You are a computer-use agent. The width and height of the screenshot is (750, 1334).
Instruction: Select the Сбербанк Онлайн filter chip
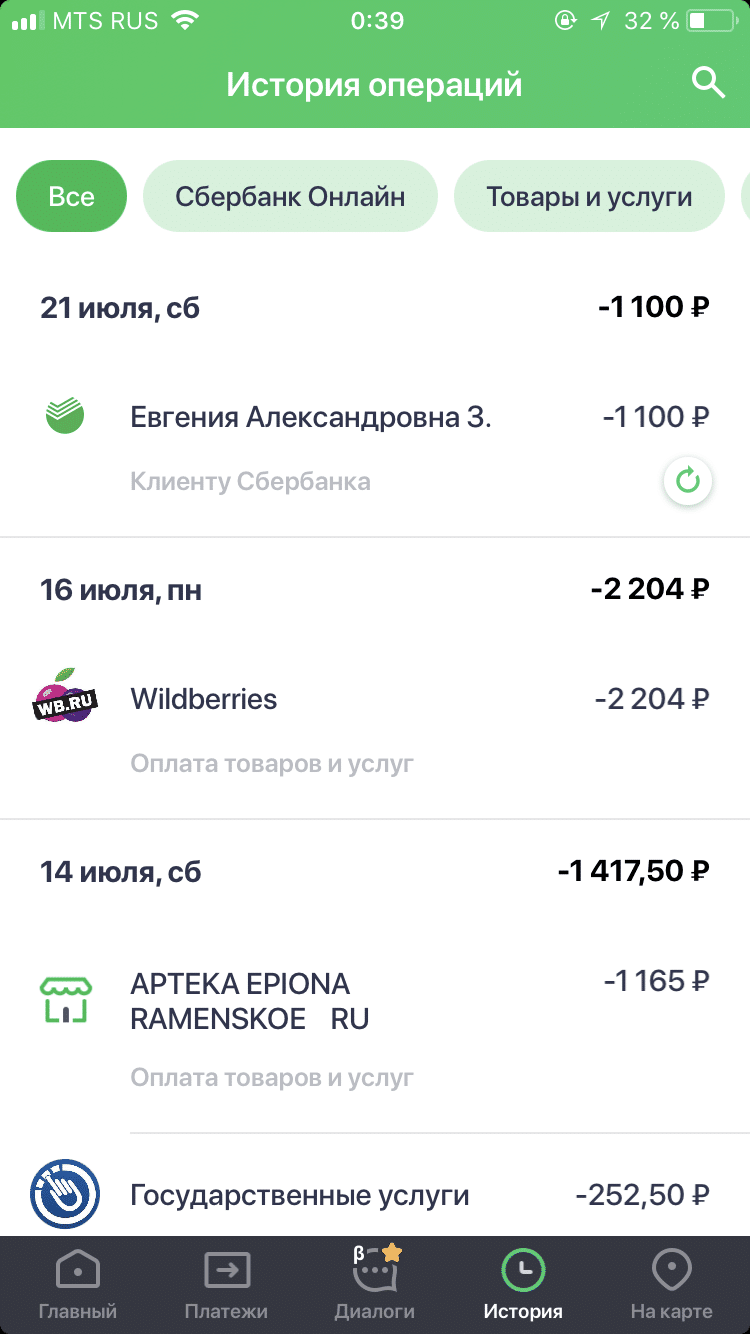pyautogui.click(x=290, y=196)
